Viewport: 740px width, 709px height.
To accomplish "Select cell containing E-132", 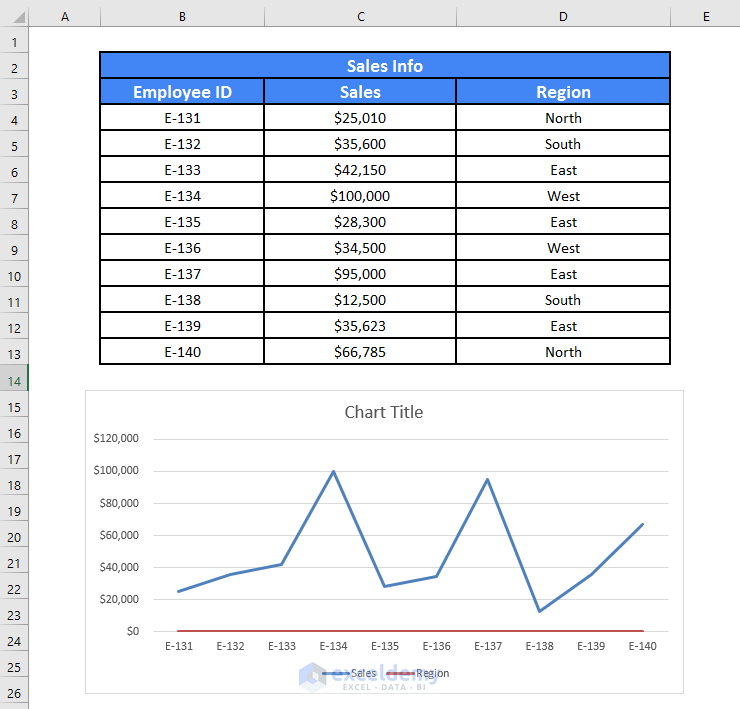I will tap(182, 143).
